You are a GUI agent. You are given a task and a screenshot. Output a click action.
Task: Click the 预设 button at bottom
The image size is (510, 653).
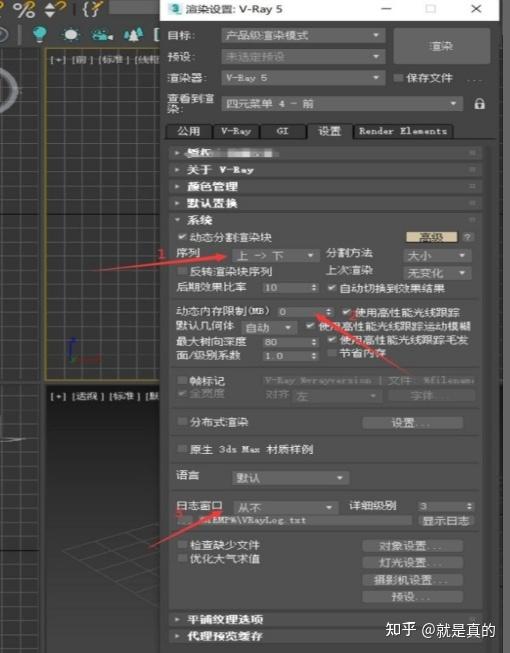point(412,597)
